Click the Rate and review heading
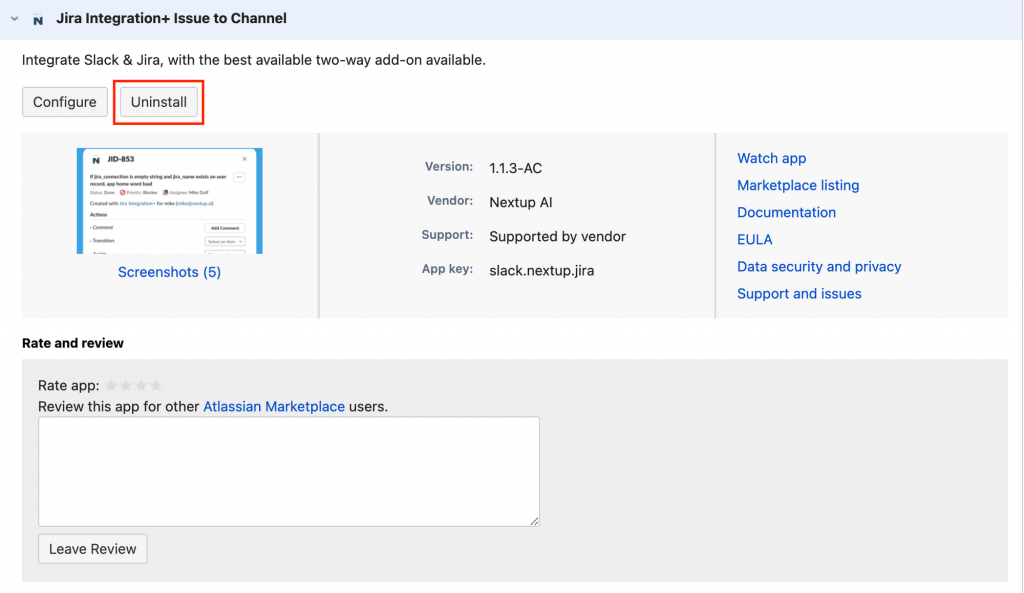 pos(72,343)
